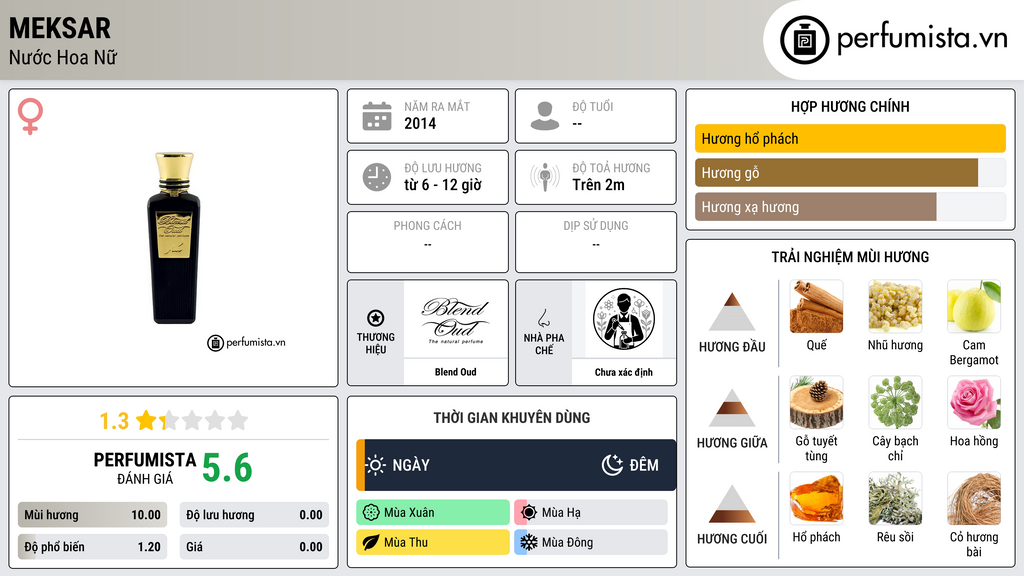Click the green 5.6 Perfumista score
The height and width of the screenshot is (576, 1024).
click(227, 468)
